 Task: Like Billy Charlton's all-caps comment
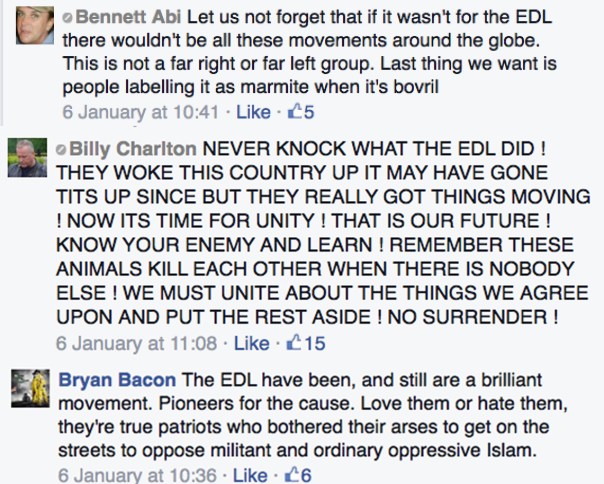250,344
